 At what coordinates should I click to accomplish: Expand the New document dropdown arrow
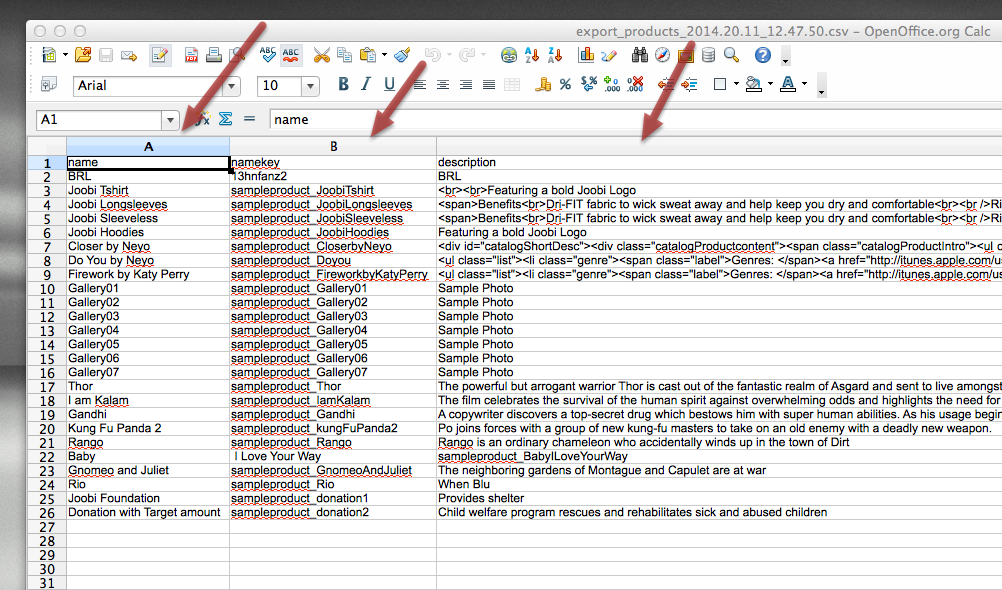point(65,56)
